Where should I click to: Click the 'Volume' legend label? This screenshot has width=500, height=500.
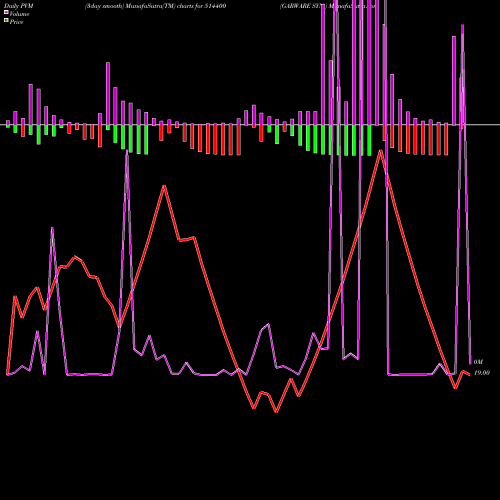click(19, 14)
